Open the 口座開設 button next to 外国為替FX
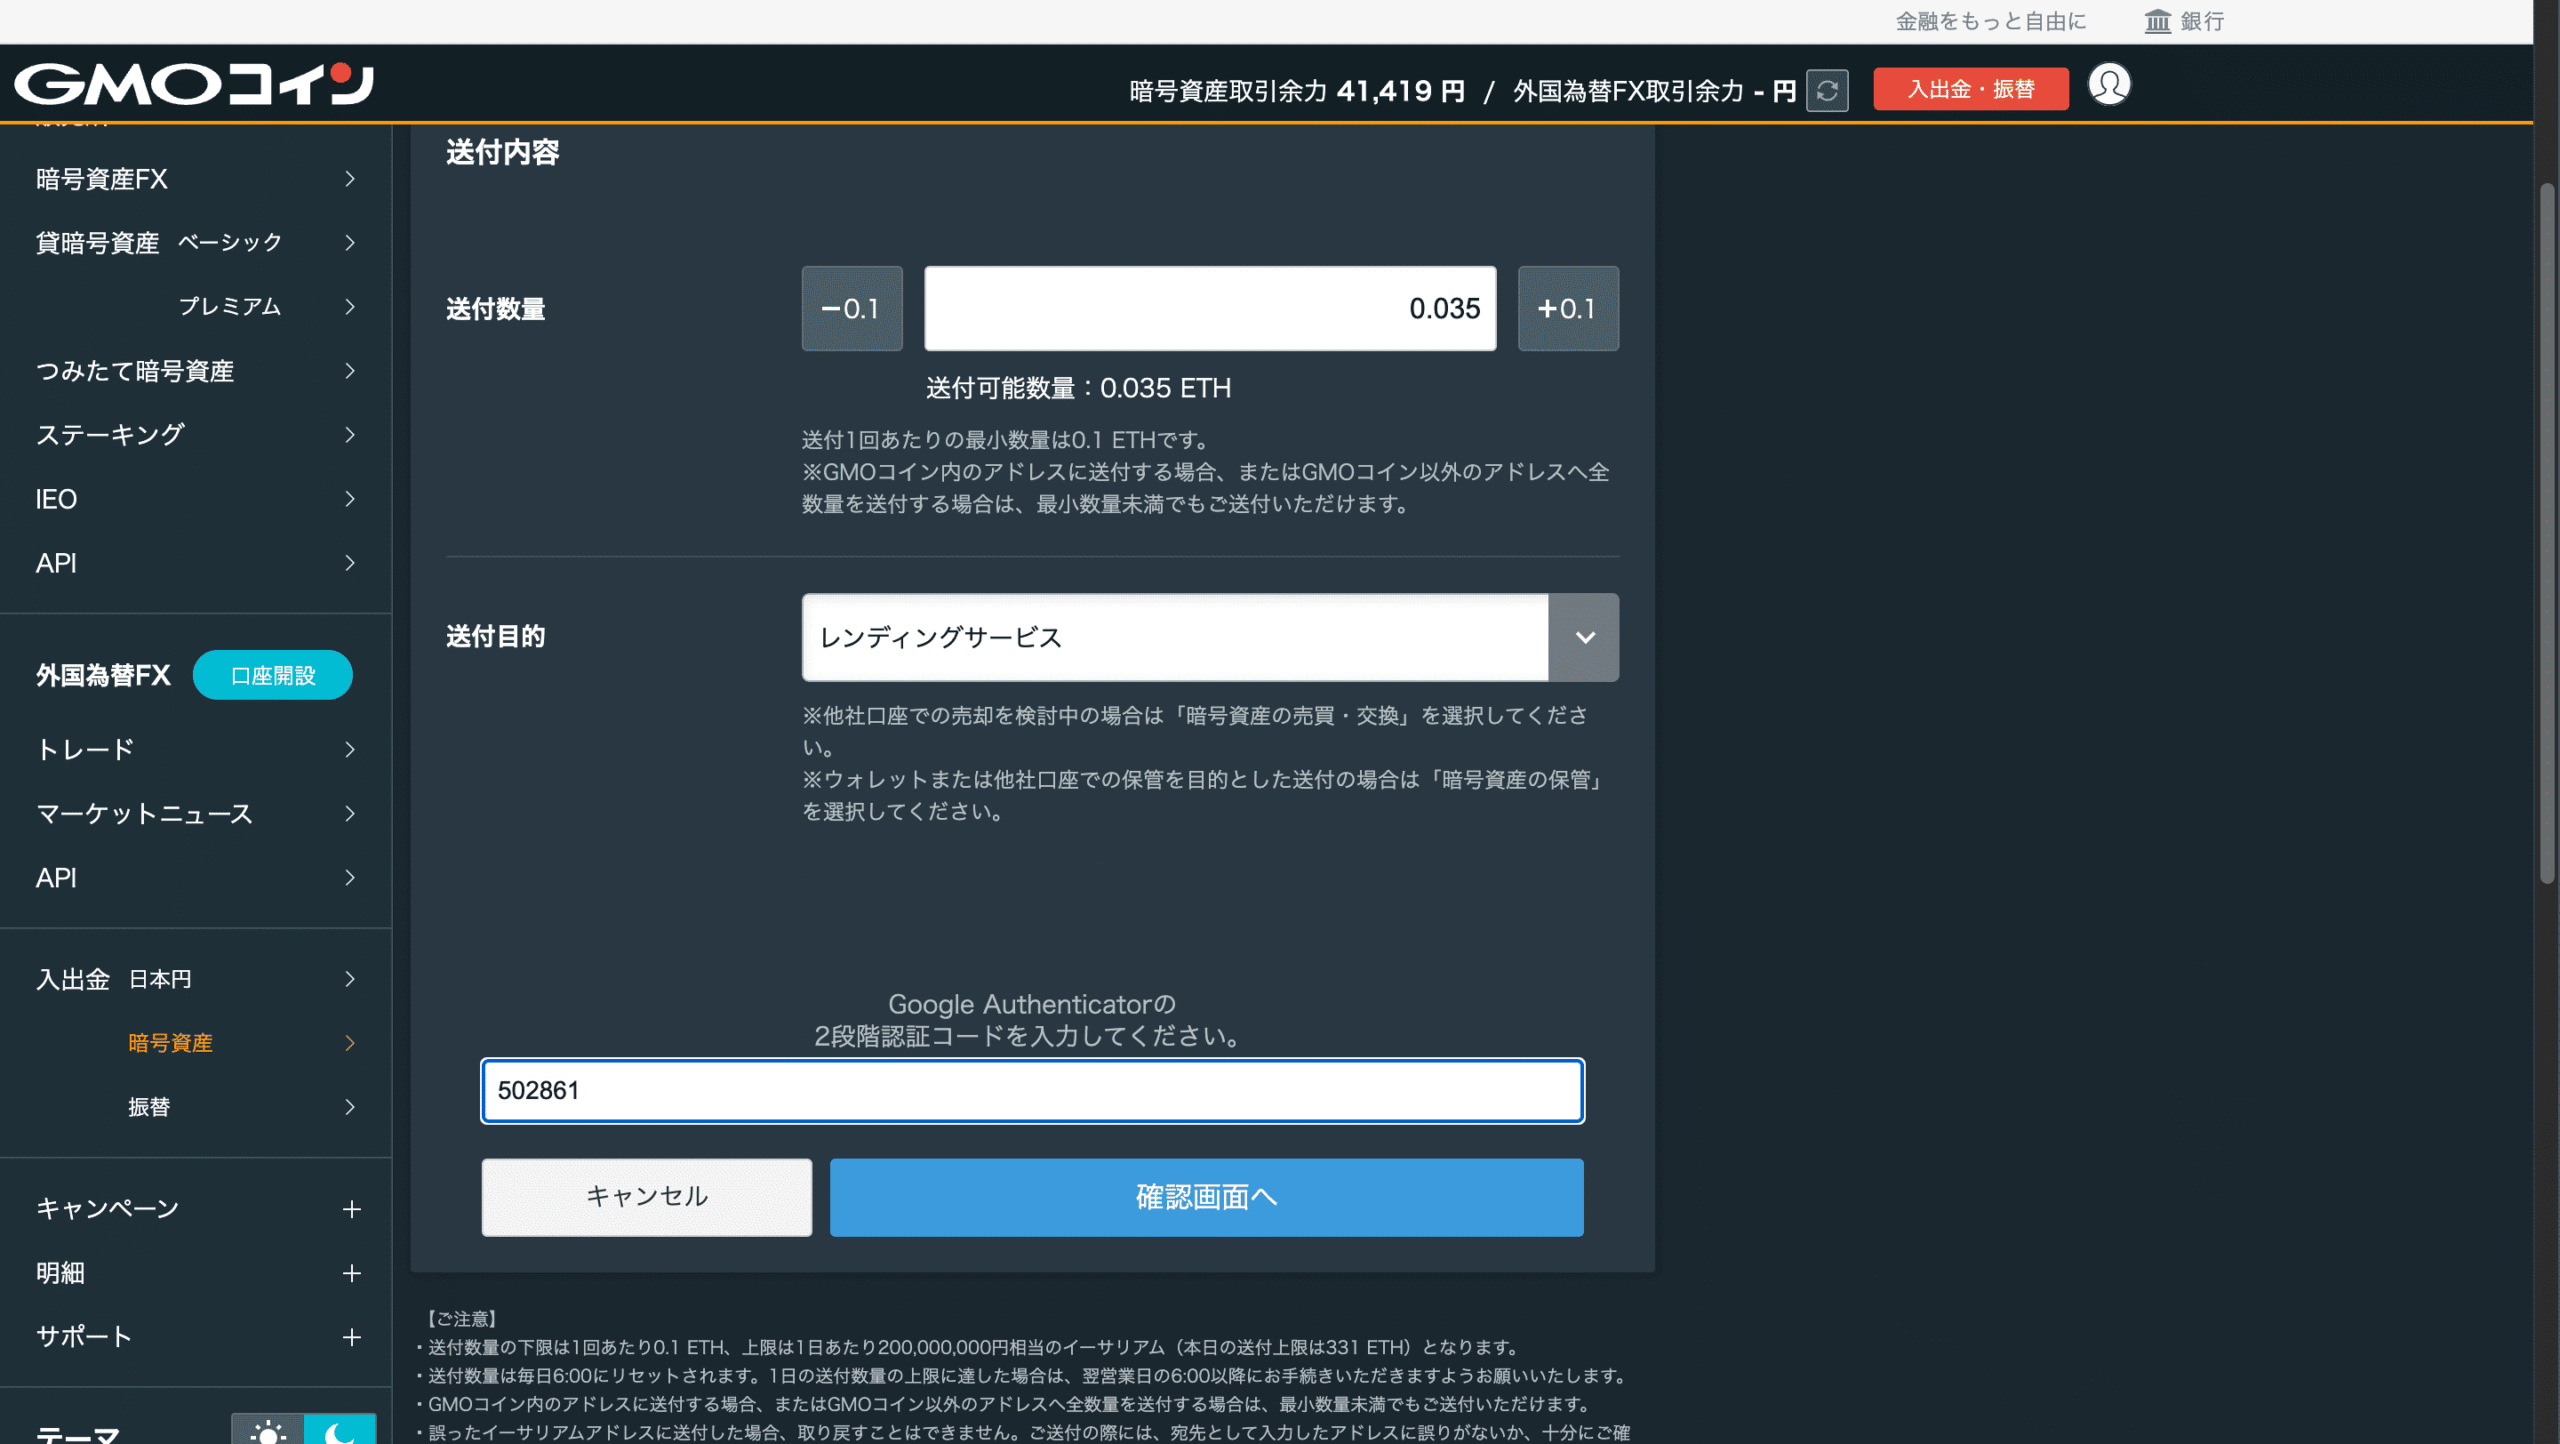The height and width of the screenshot is (1444, 2560). pyautogui.click(x=272, y=675)
